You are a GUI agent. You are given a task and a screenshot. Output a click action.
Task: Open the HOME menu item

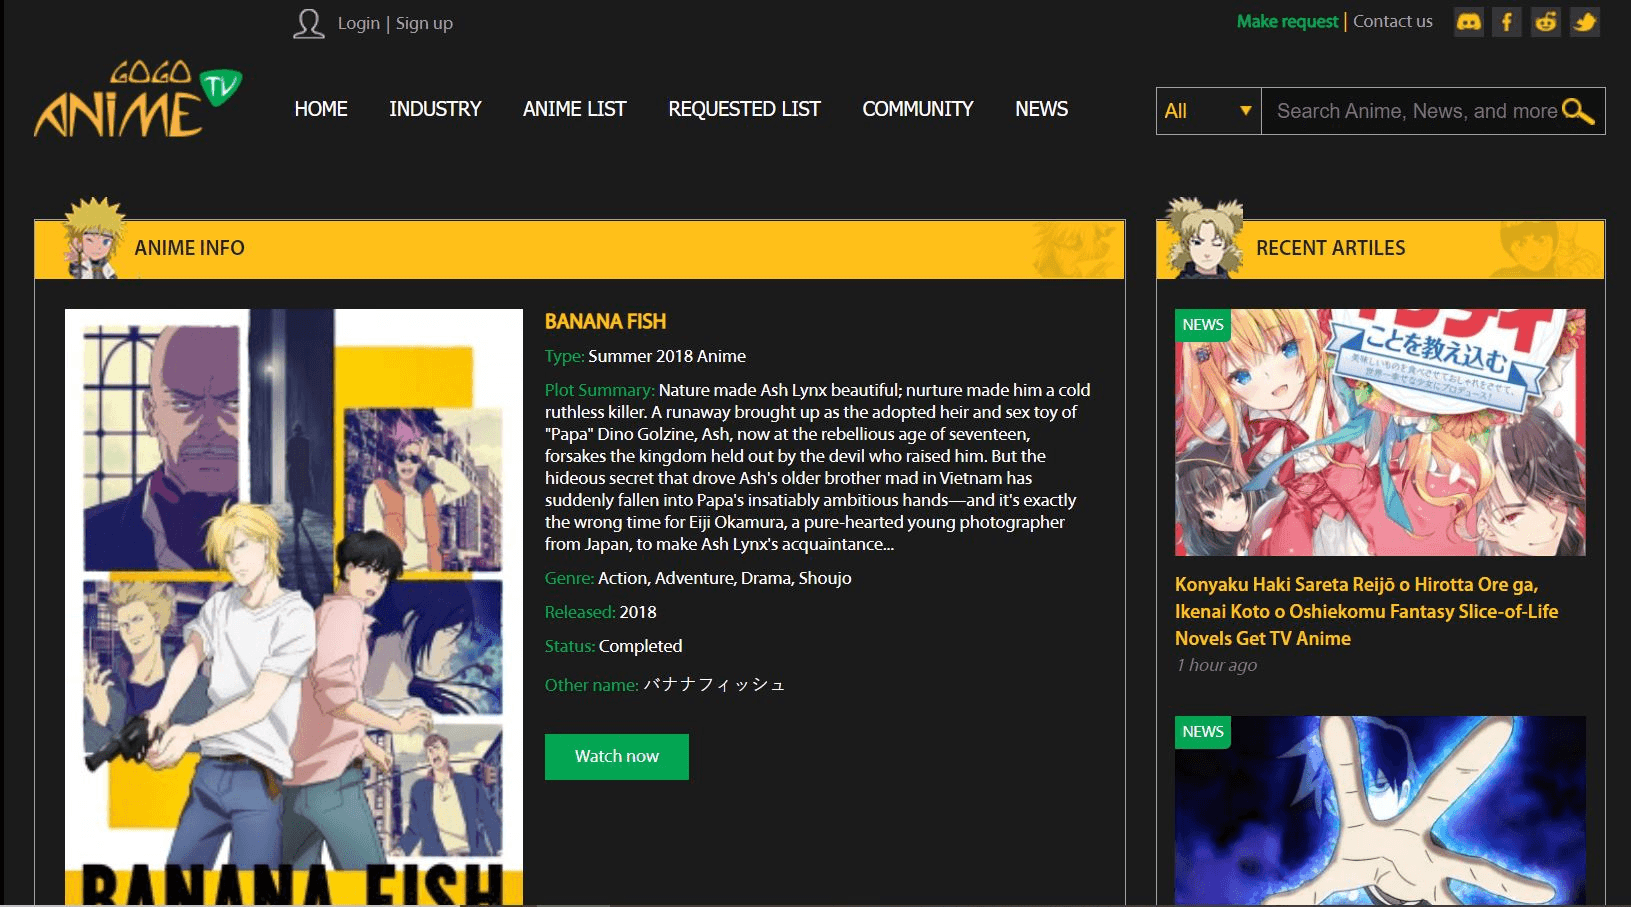[x=321, y=109]
